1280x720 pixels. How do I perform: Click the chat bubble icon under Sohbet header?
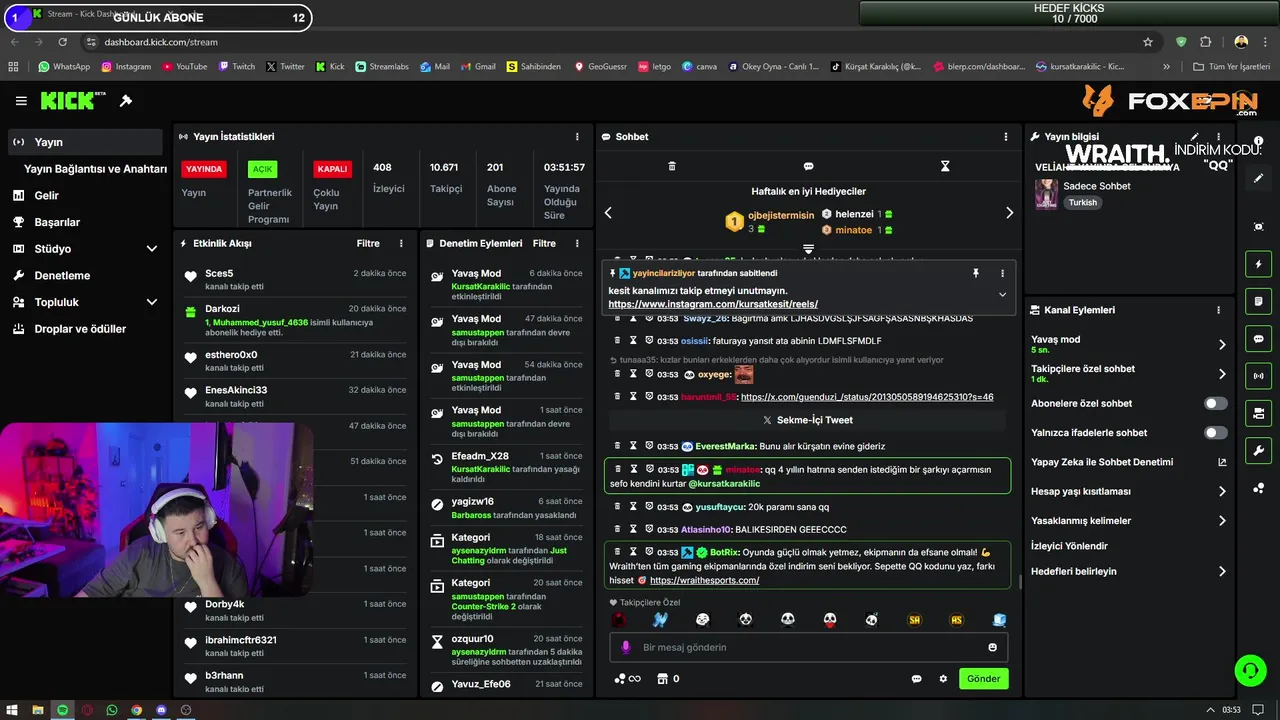coord(808,166)
